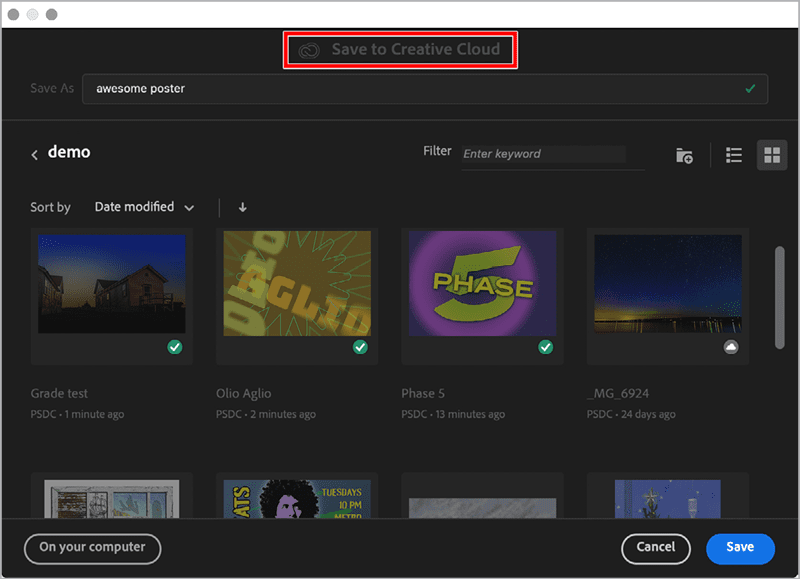Reverse sort order with the down arrow
Screen dimensions: 800x579
tap(243, 207)
